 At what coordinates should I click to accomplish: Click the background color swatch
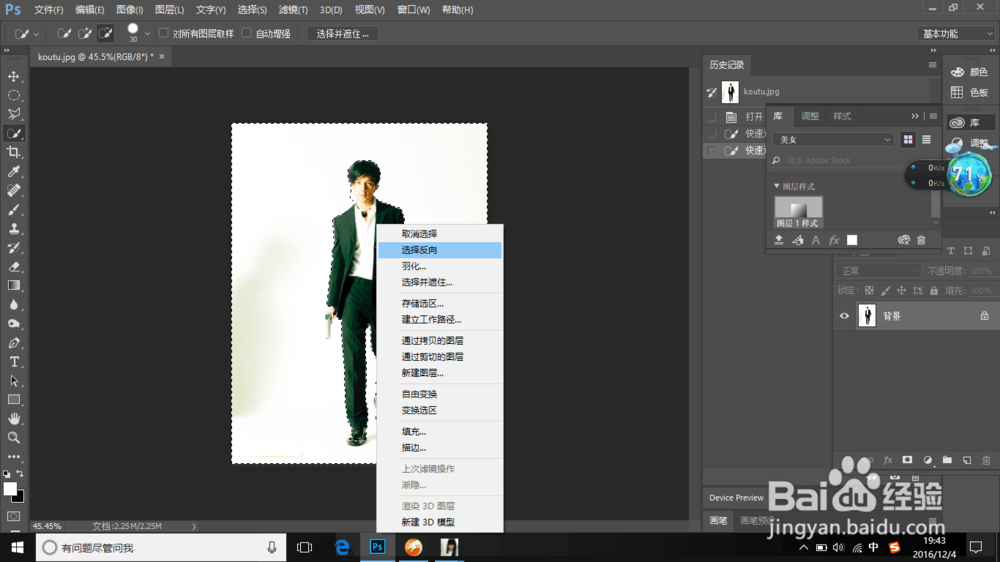tap(20, 498)
